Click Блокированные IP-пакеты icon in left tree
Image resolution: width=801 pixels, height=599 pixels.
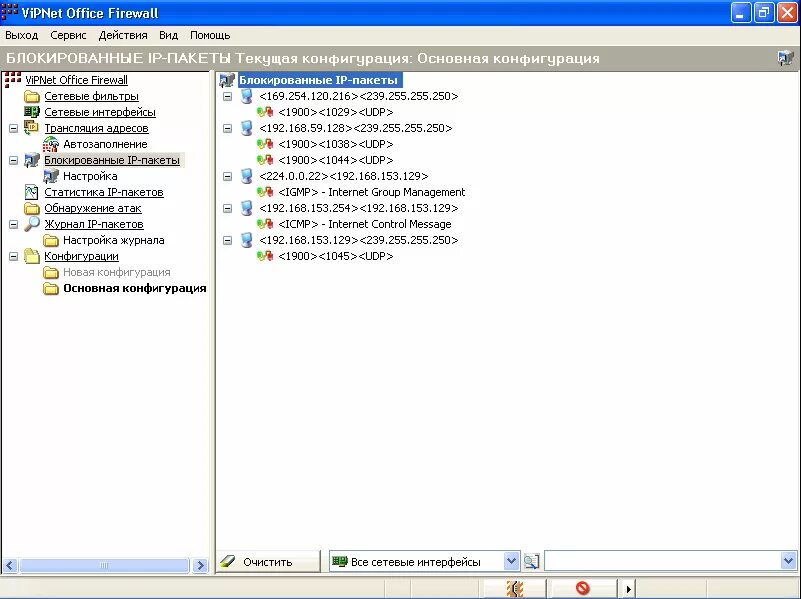click(32, 160)
